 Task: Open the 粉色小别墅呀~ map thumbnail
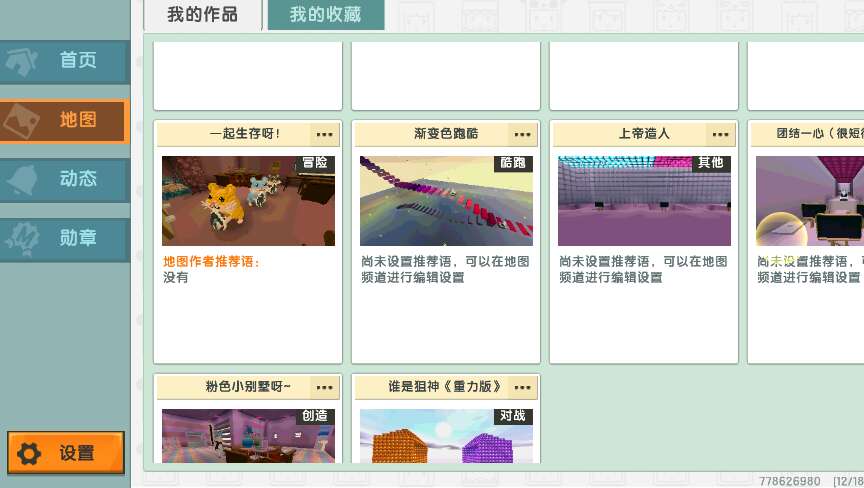click(248, 436)
